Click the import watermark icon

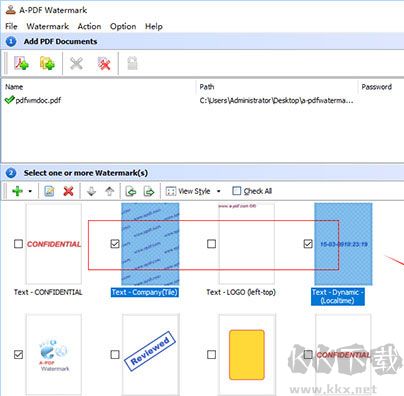point(131,191)
